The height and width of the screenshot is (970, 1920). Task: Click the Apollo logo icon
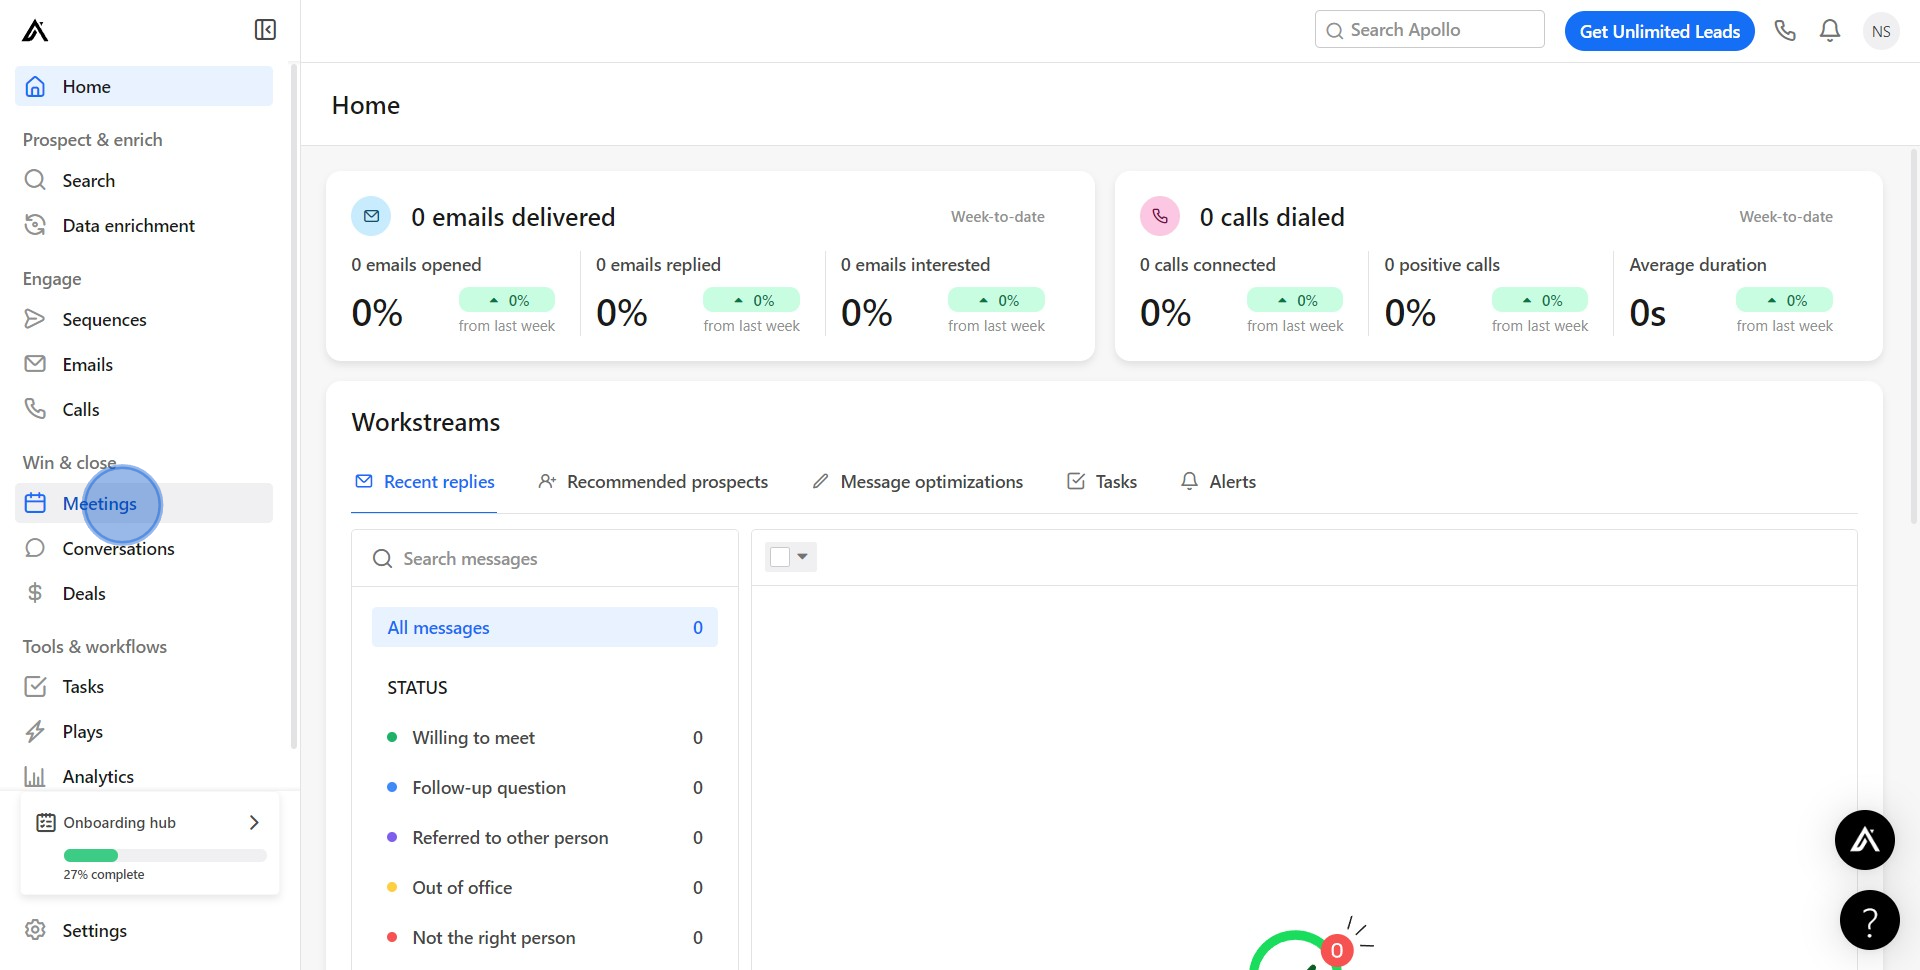pos(35,31)
